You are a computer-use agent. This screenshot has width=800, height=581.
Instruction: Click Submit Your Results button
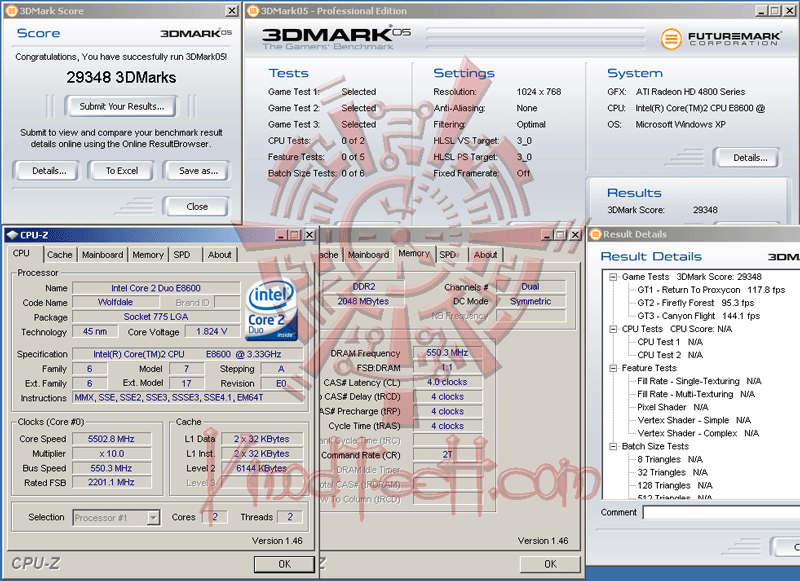pyautogui.click(x=121, y=107)
